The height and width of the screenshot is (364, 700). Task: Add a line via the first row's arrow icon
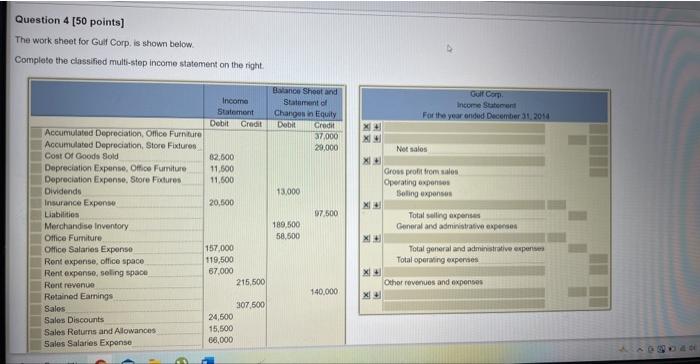[377, 127]
